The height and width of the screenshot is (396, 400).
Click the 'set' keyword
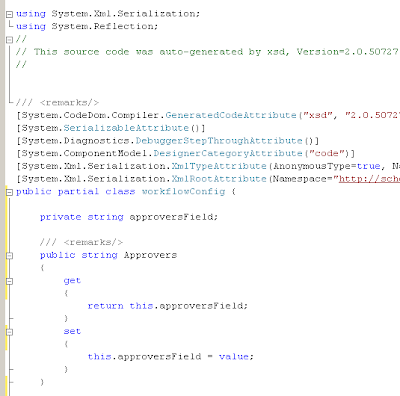pos(72,331)
